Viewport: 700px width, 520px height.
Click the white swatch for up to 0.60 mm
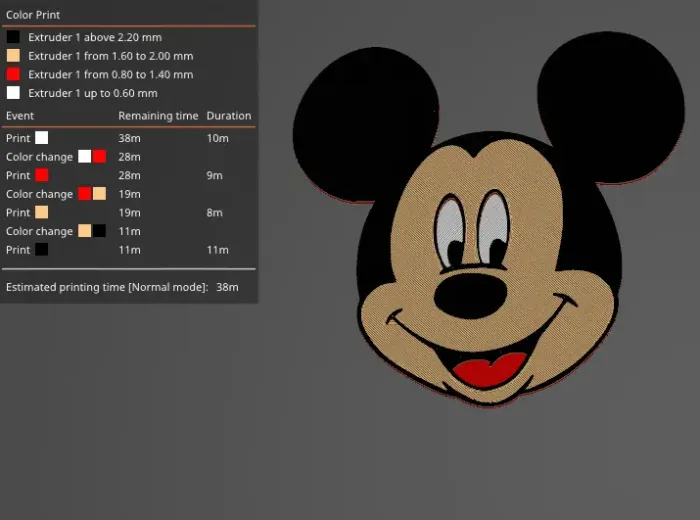[13, 93]
